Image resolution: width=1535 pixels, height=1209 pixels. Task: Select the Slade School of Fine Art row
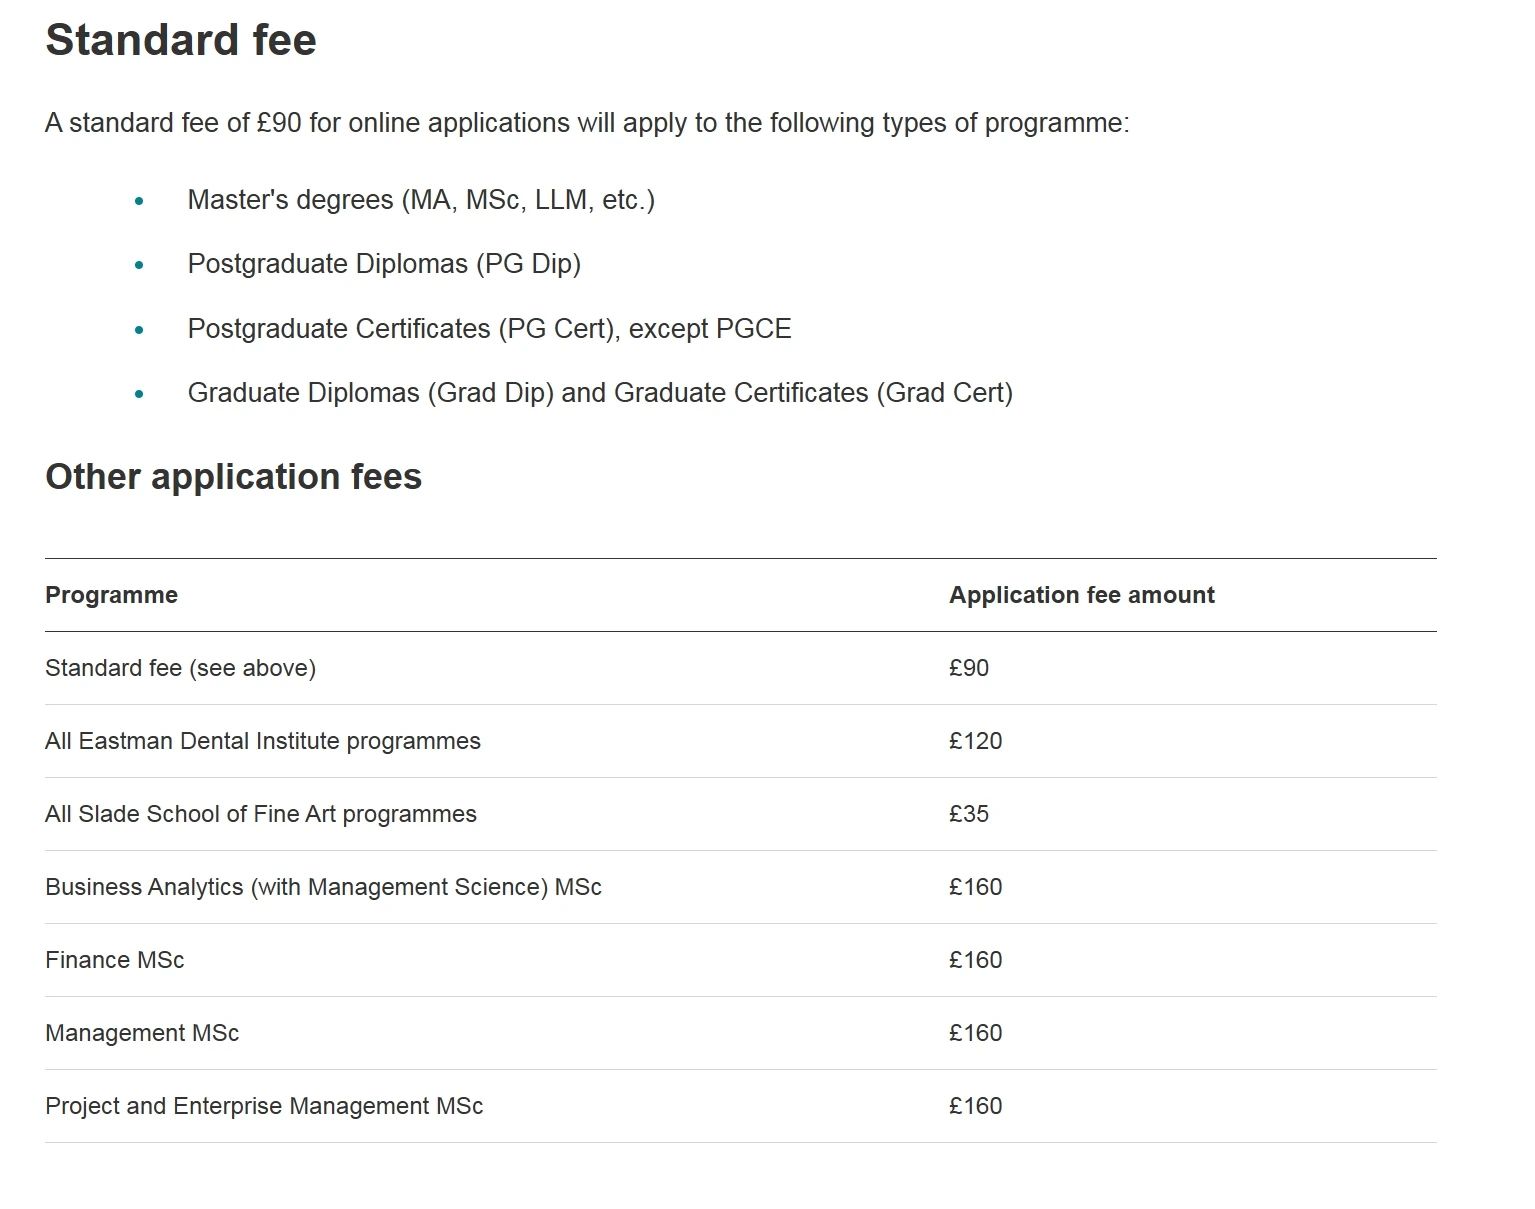[741, 814]
